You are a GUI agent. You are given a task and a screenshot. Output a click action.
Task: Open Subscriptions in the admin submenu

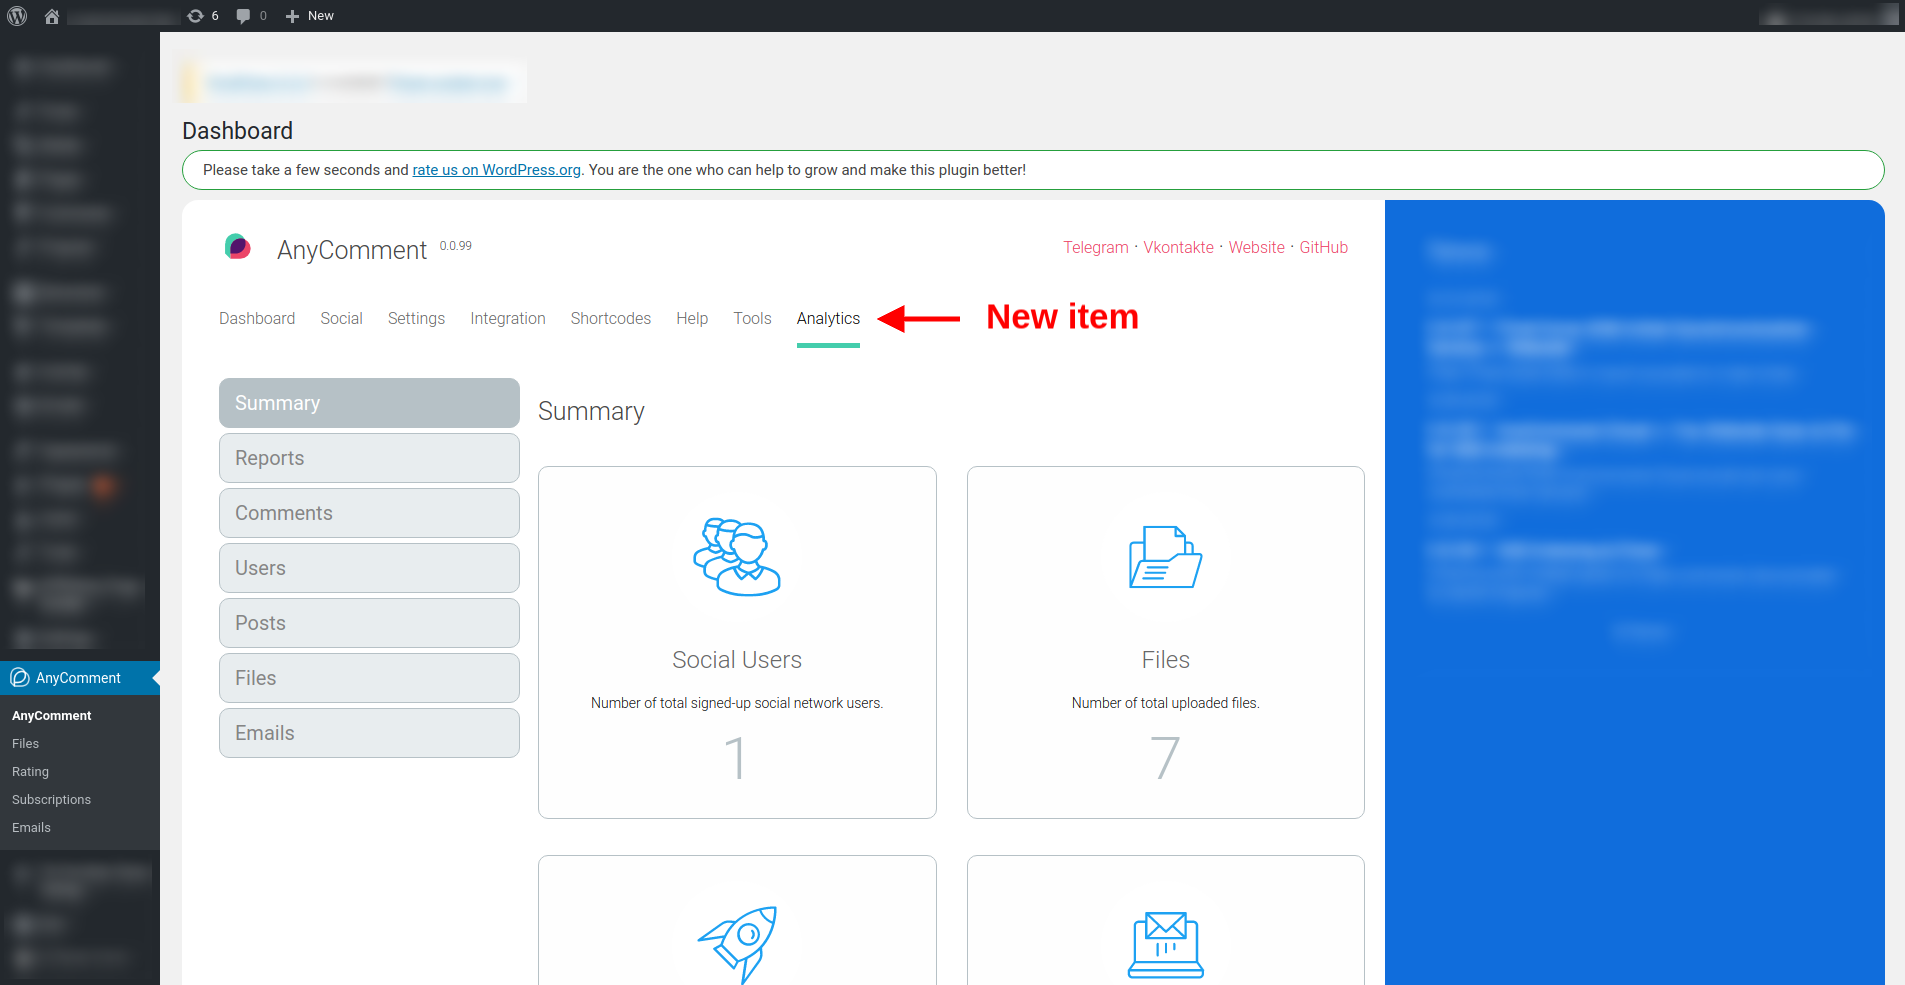point(51,800)
